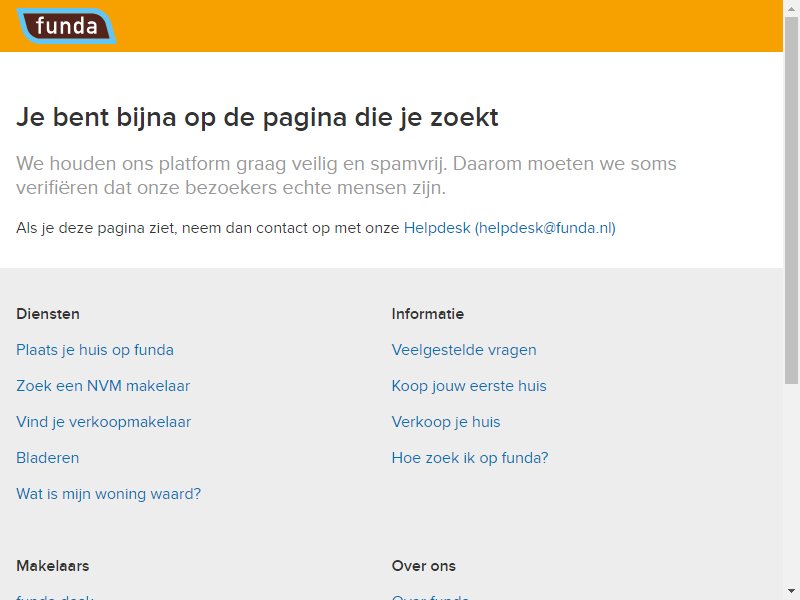
Task: Open 'Veelgestelde vragen' page
Action: point(464,350)
